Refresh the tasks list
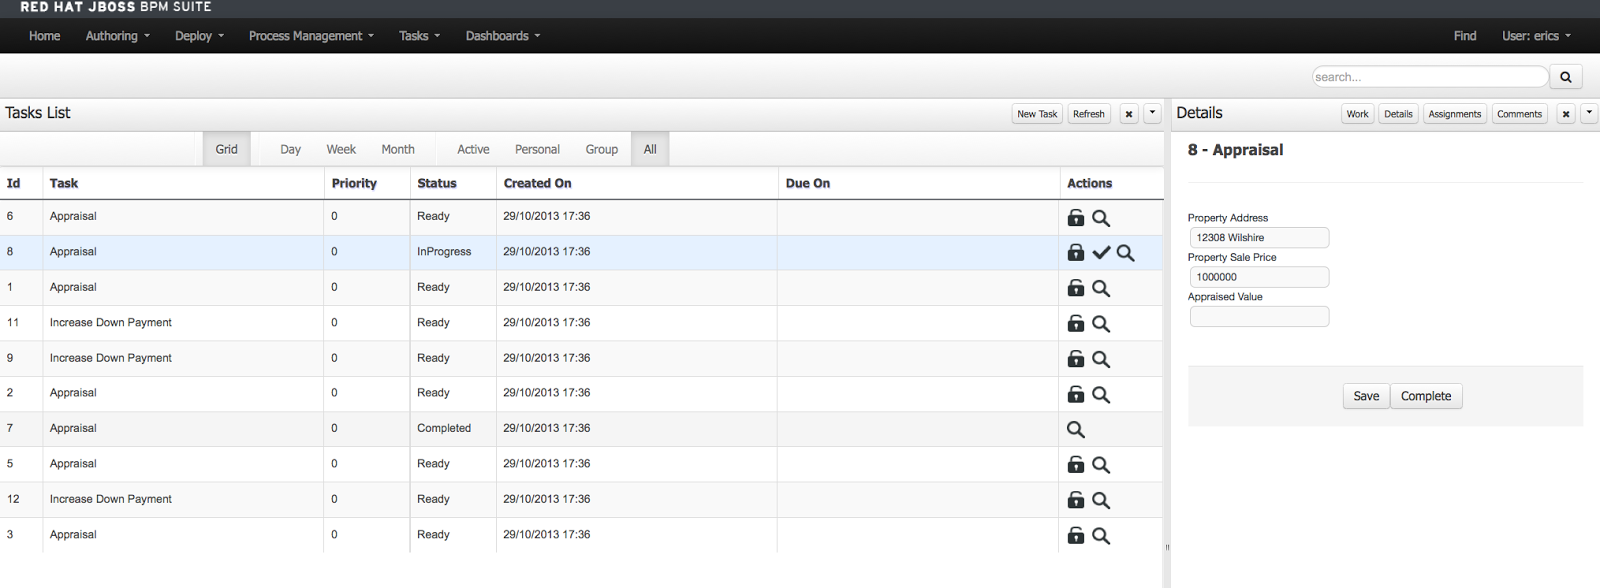Screen dimensions: 1600x588 1089,114
